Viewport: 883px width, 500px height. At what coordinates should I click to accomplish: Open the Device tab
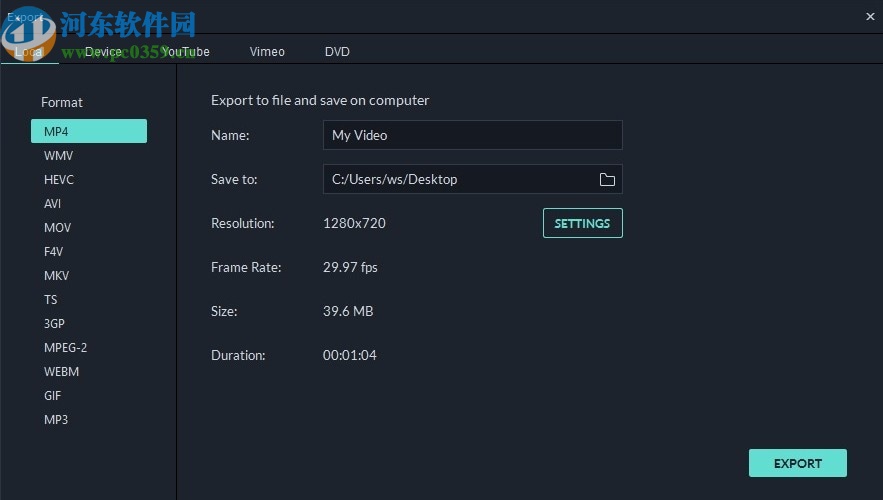pos(103,51)
